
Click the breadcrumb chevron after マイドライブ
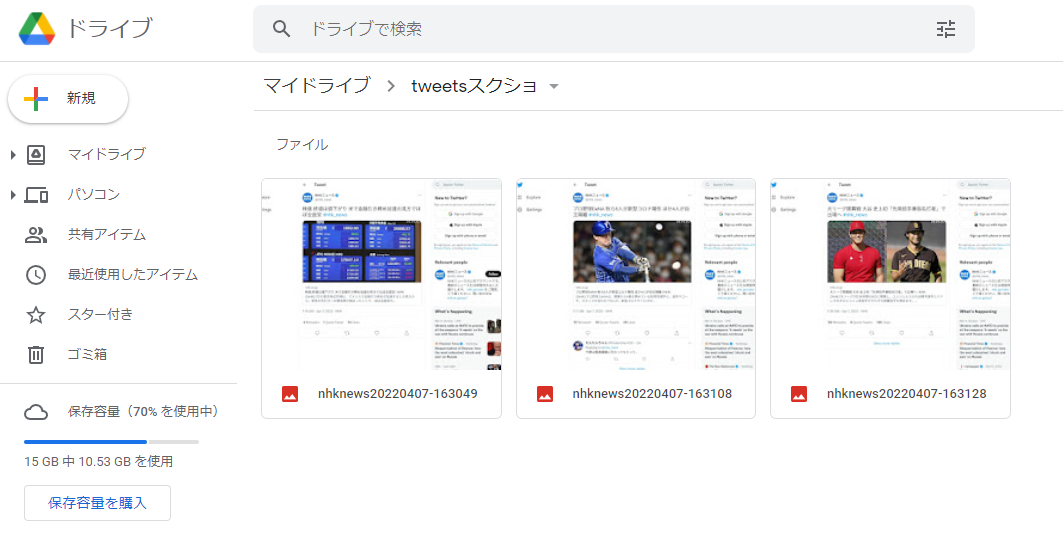pyautogui.click(x=390, y=86)
